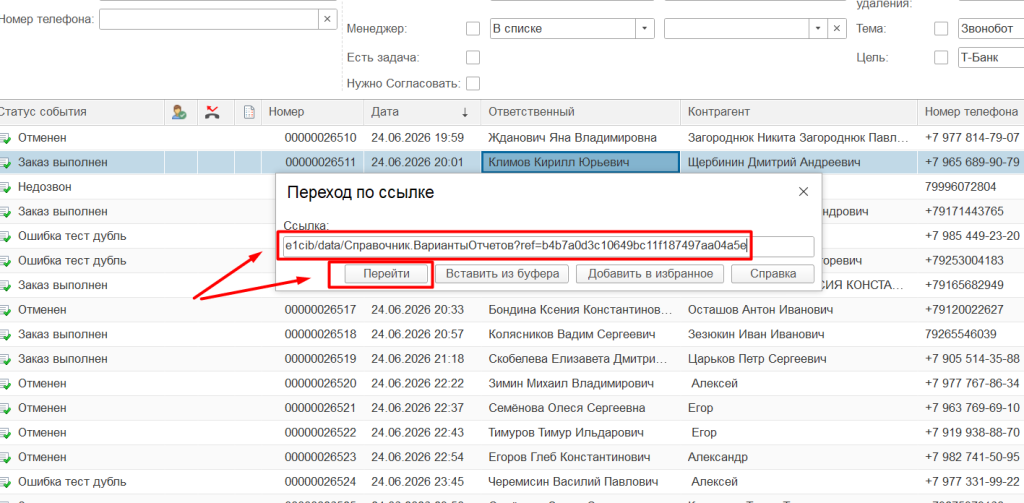Viewport: 1024px width, 503px height.
Task: Enable the Тема checkbox next to Звонобот
Action: pos(941,29)
